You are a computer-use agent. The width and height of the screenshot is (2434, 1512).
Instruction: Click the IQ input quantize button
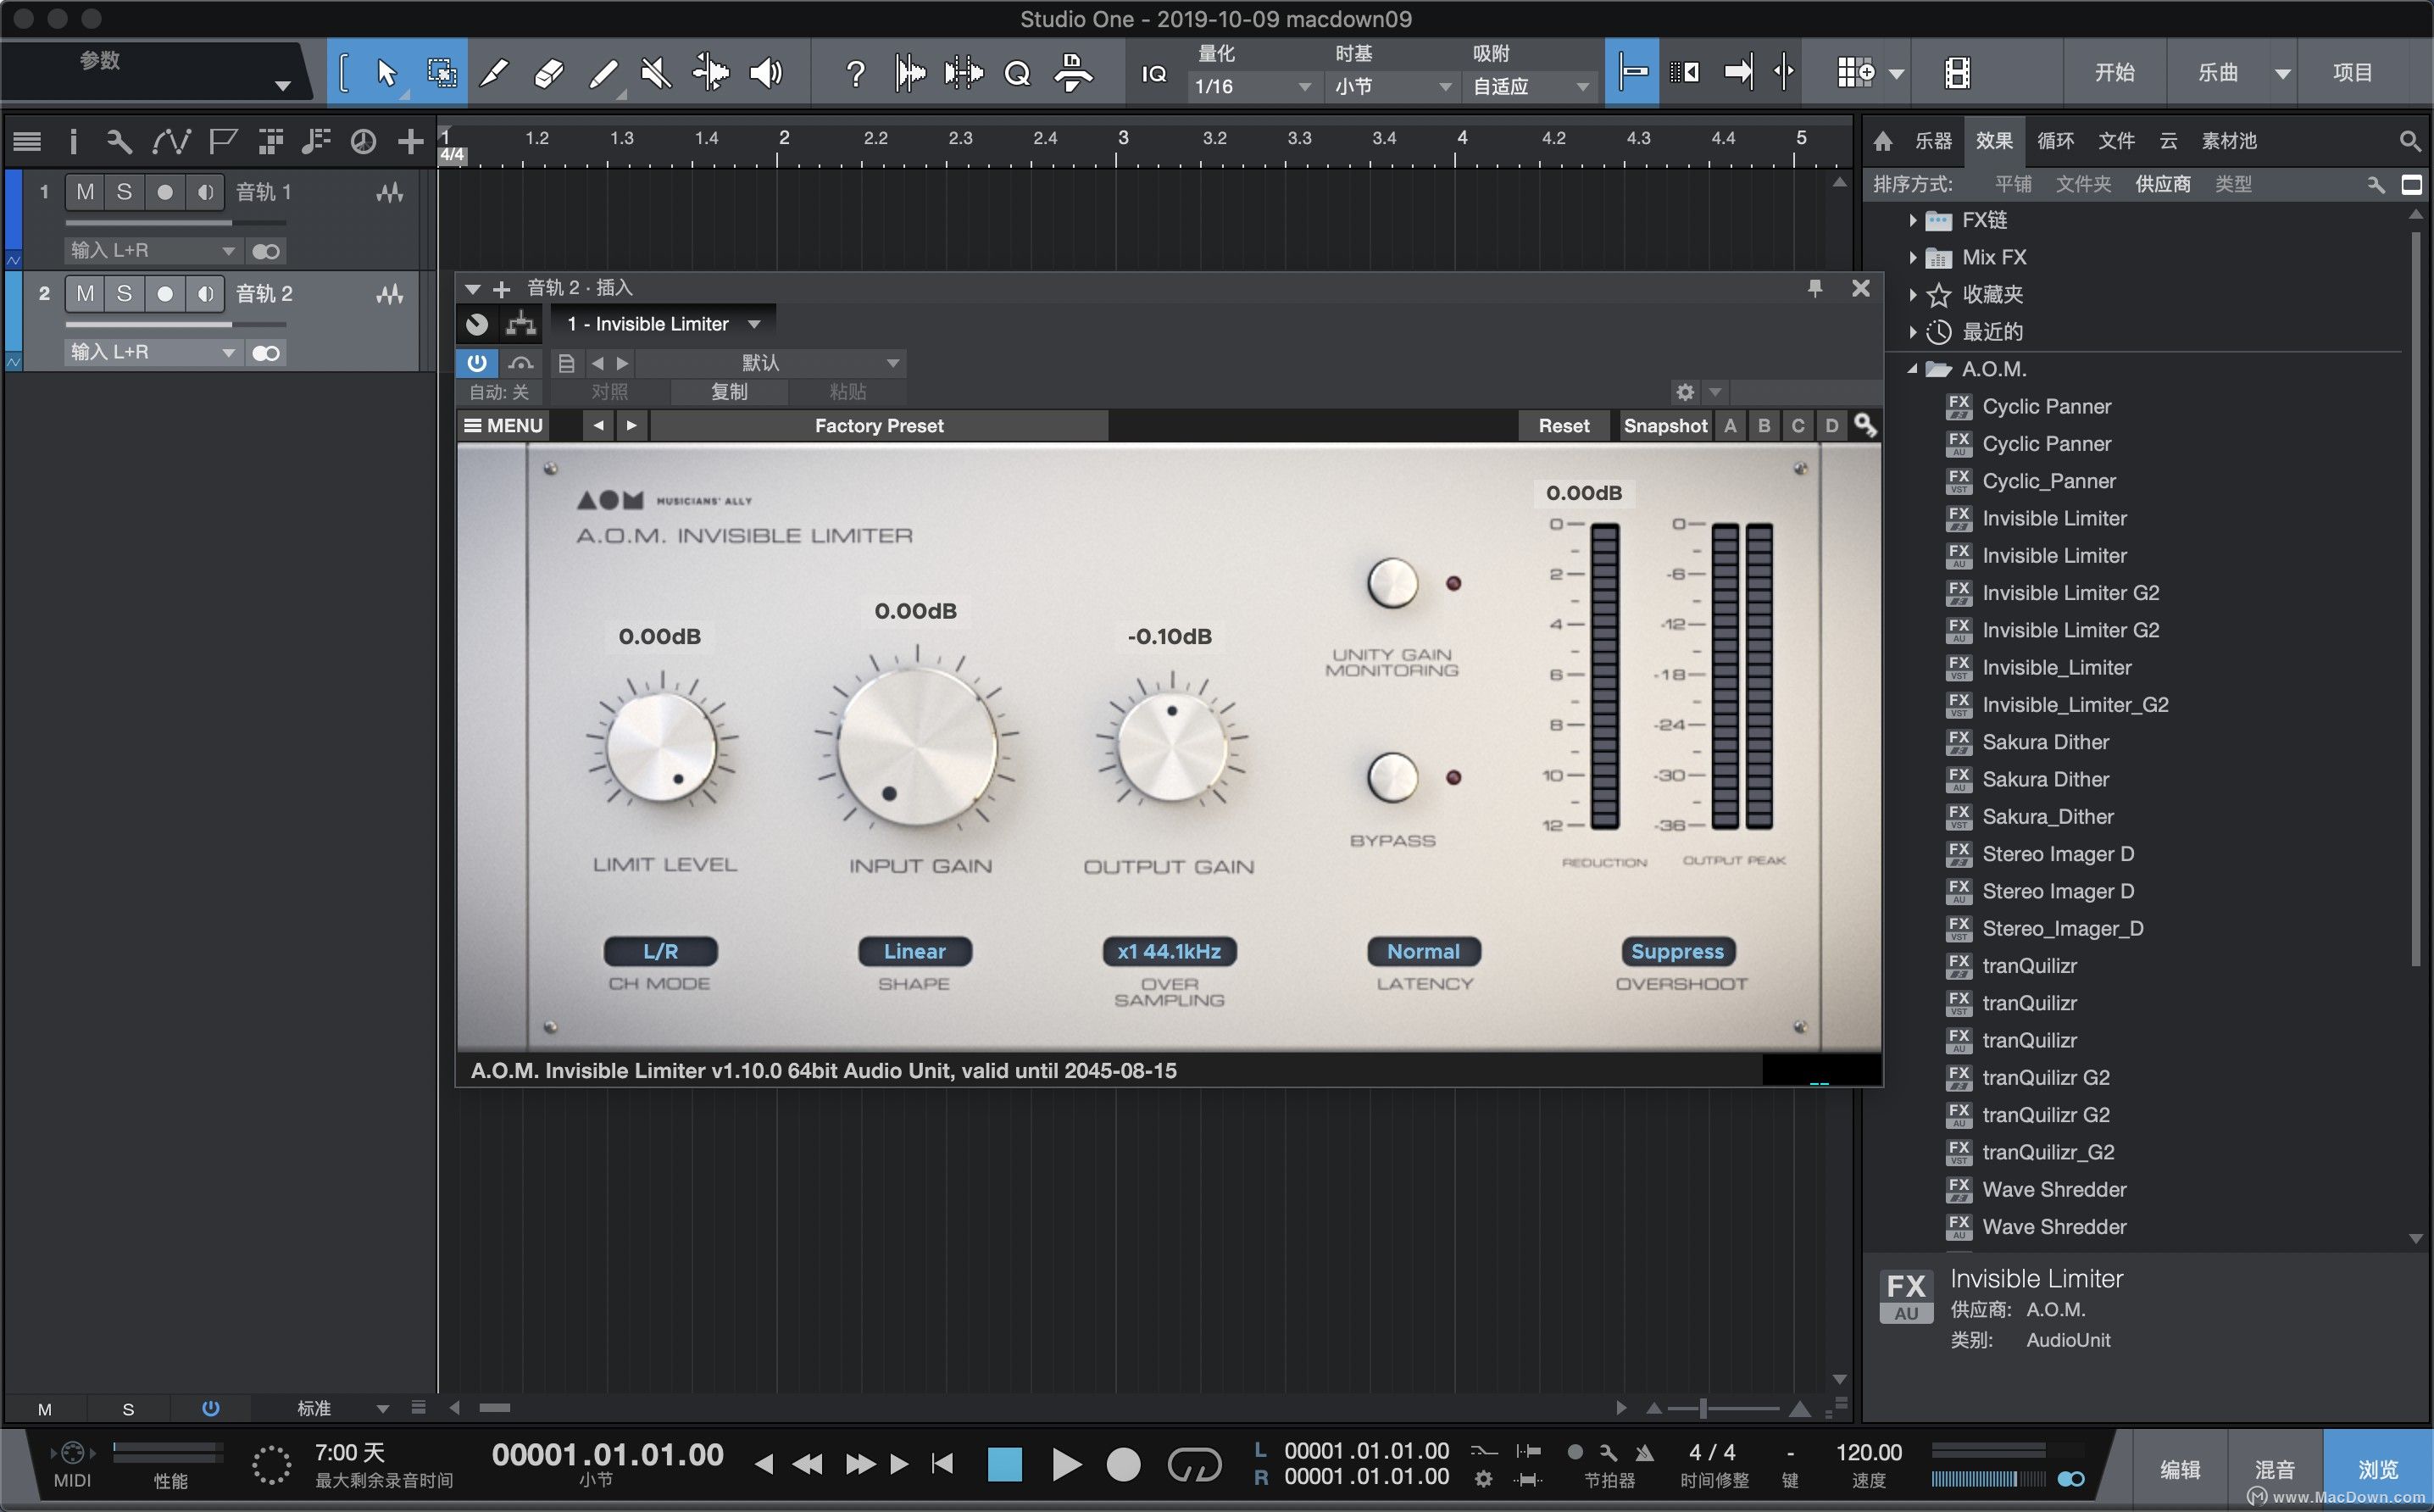coord(1153,73)
